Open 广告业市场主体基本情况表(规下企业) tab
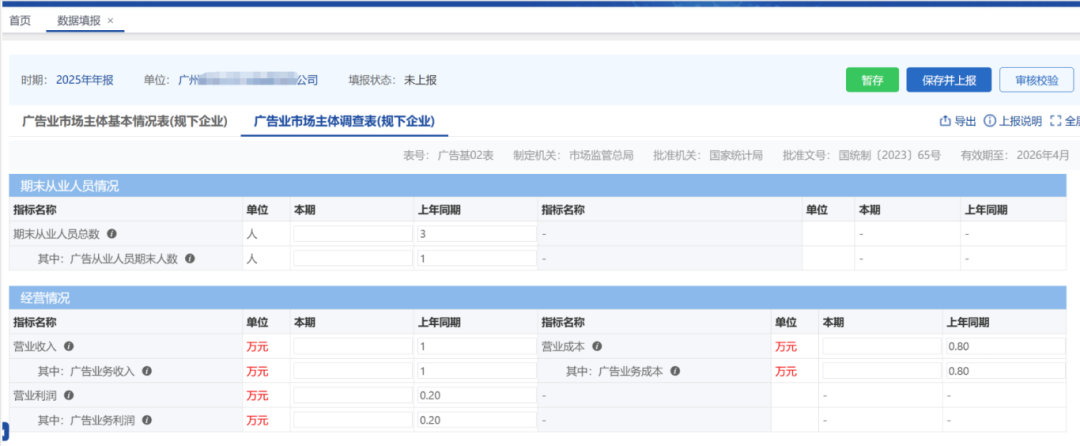 125,122
